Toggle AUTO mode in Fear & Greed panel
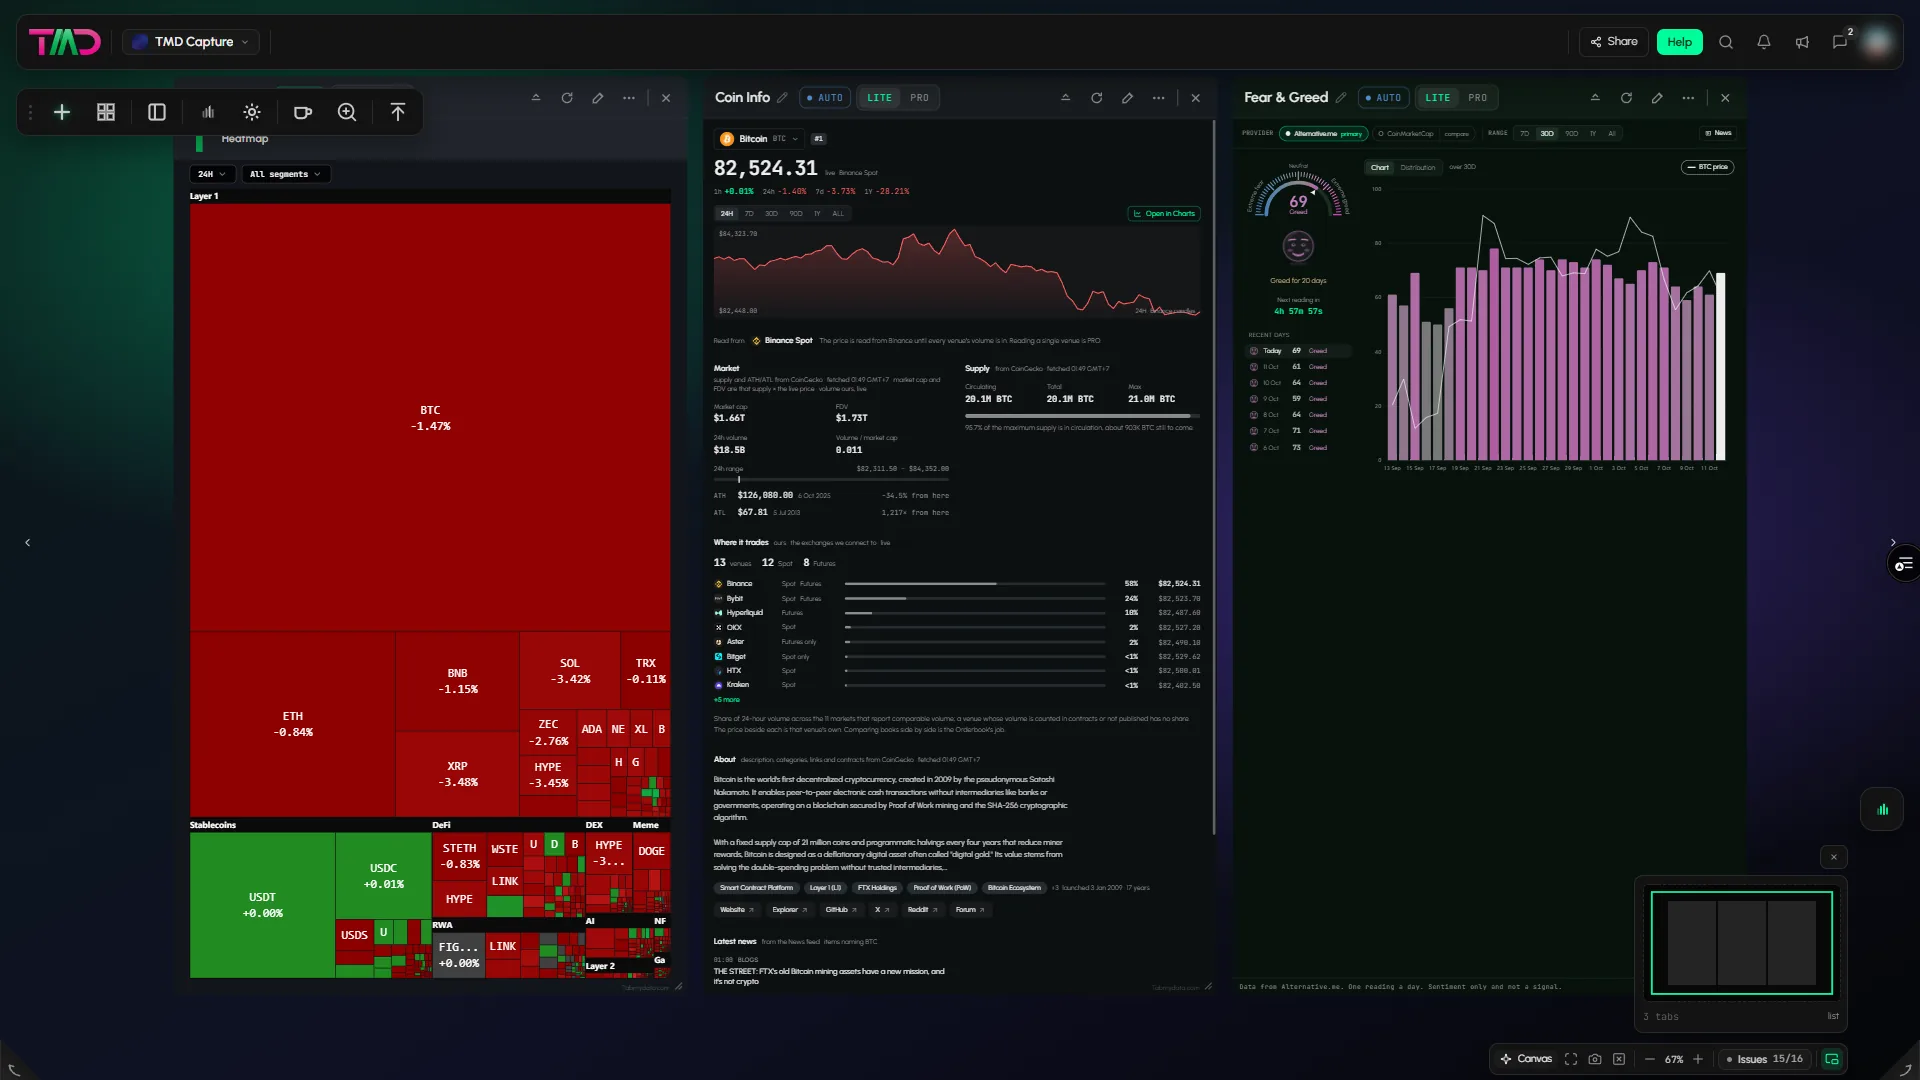1920x1080 pixels. [x=1384, y=98]
